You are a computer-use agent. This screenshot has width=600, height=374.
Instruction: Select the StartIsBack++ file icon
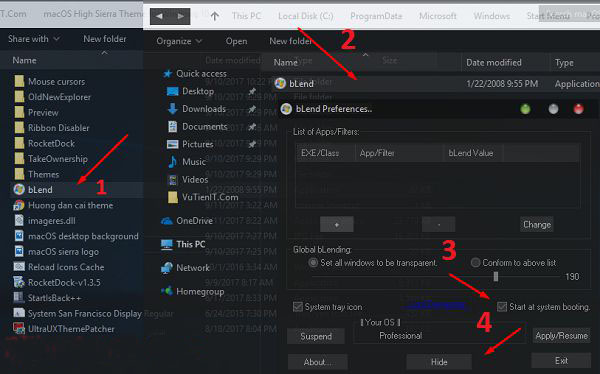coord(19,298)
